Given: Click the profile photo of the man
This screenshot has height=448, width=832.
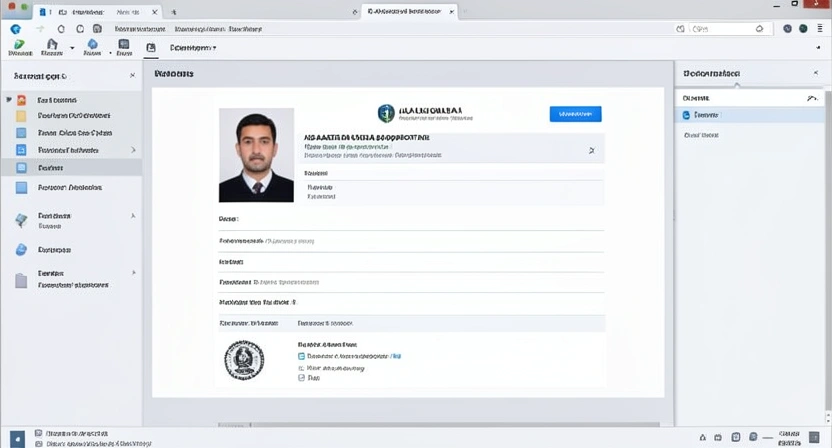Looking at the screenshot, I should [x=256, y=155].
